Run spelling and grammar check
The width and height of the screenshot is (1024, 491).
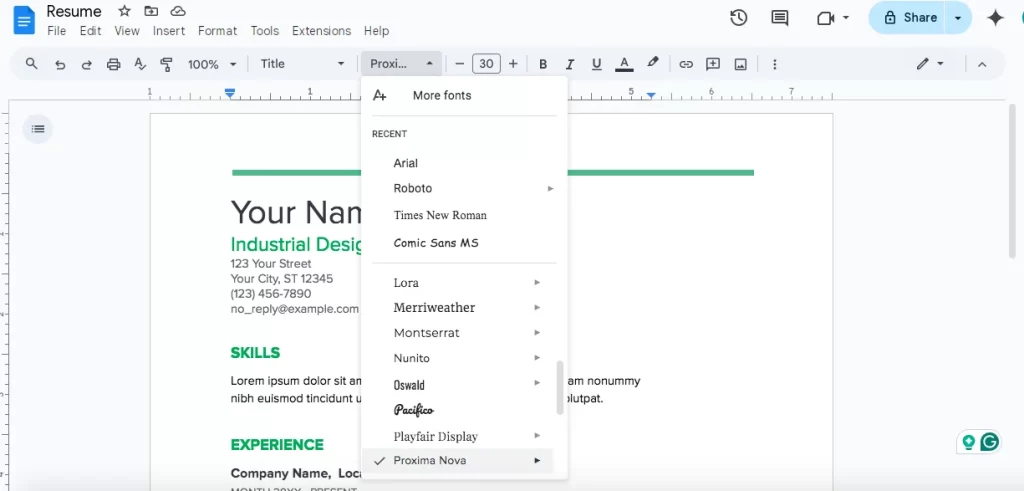tap(140, 64)
